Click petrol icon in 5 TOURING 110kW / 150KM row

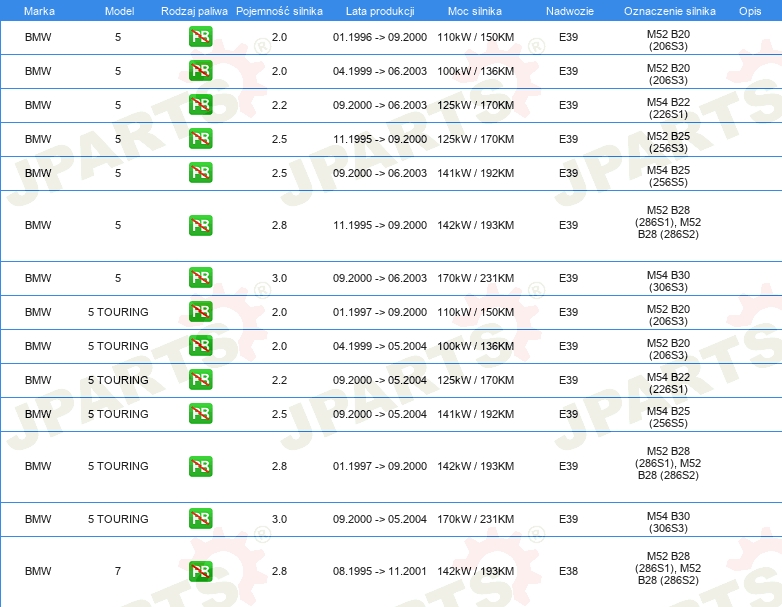pyautogui.click(x=200, y=312)
